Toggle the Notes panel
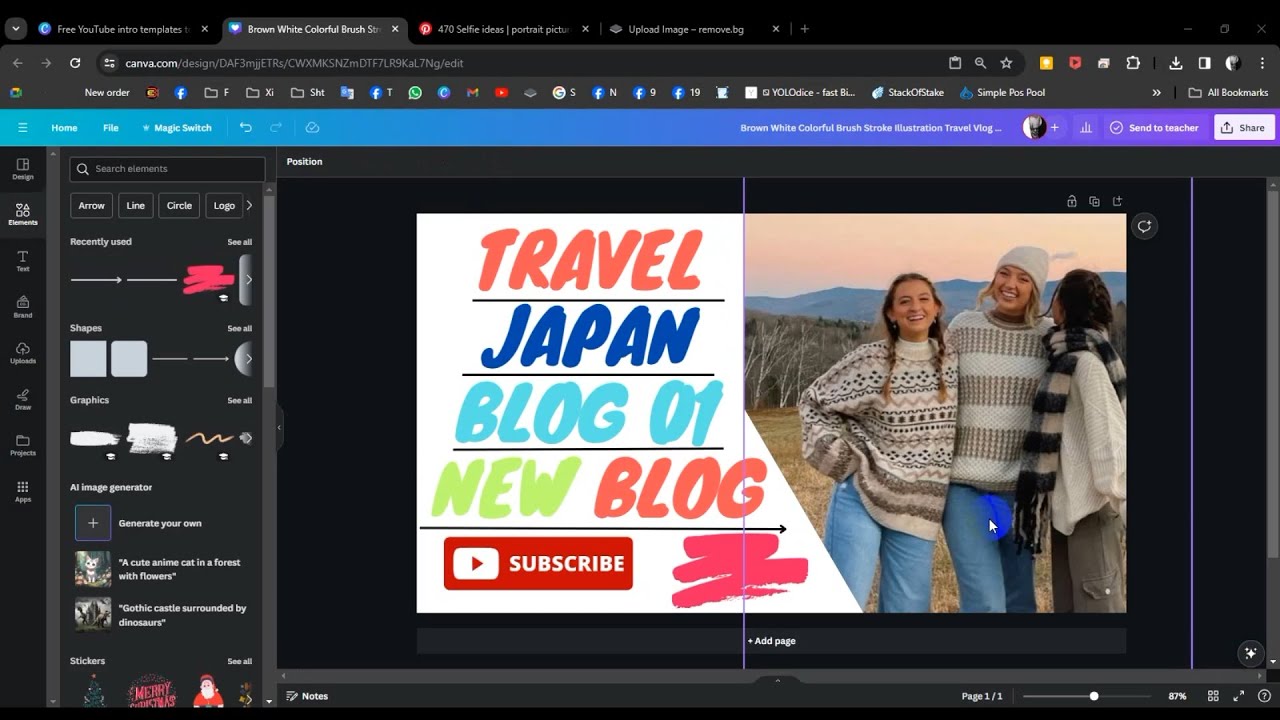1280x720 pixels. 307,696
